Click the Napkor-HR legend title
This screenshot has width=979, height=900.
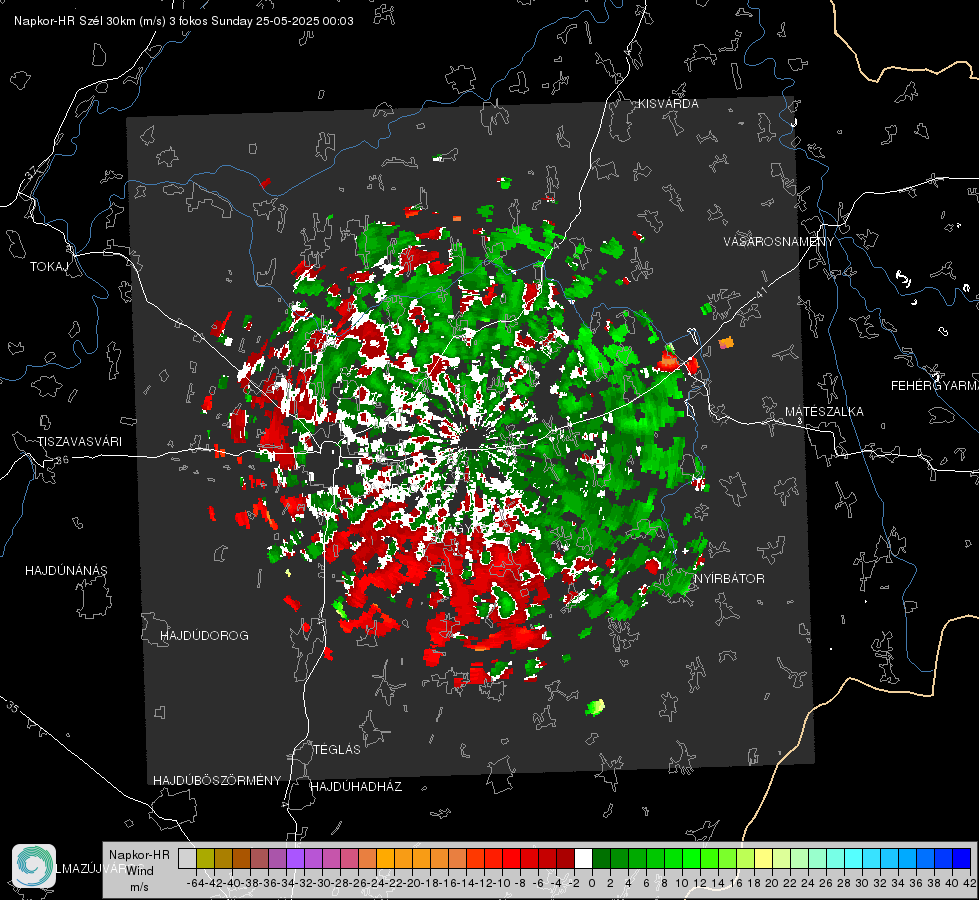click(x=139, y=855)
